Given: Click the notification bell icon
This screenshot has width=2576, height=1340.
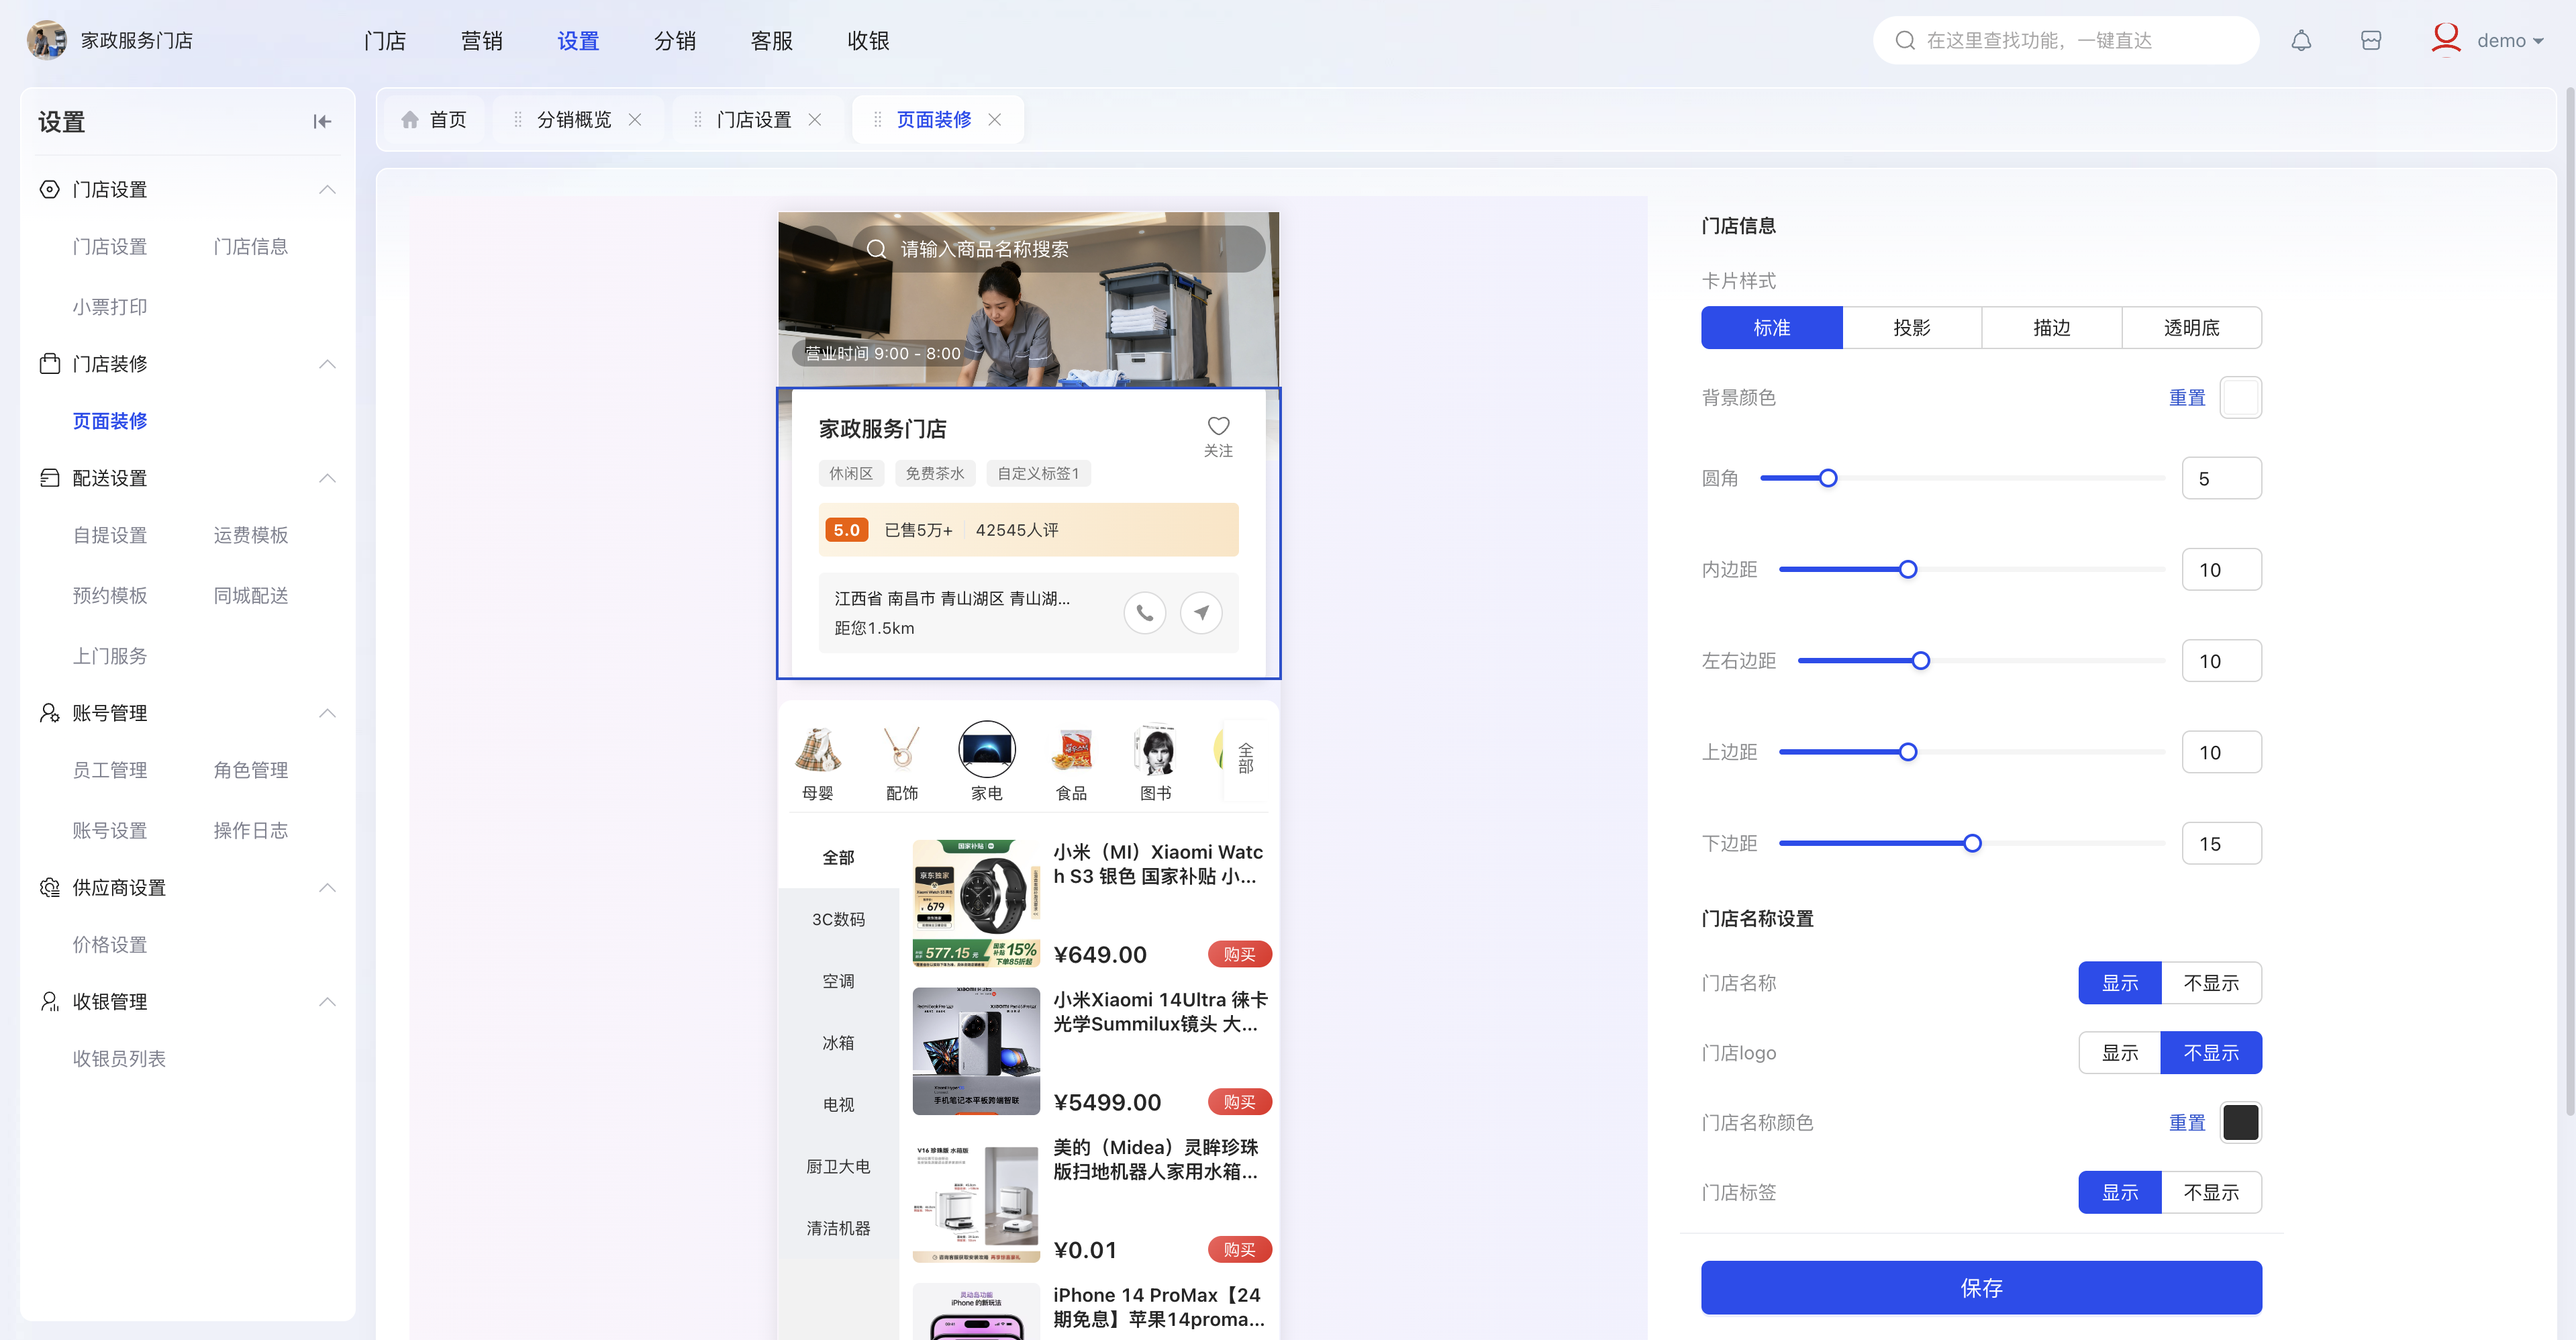Looking at the screenshot, I should pyautogui.click(x=2301, y=41).
